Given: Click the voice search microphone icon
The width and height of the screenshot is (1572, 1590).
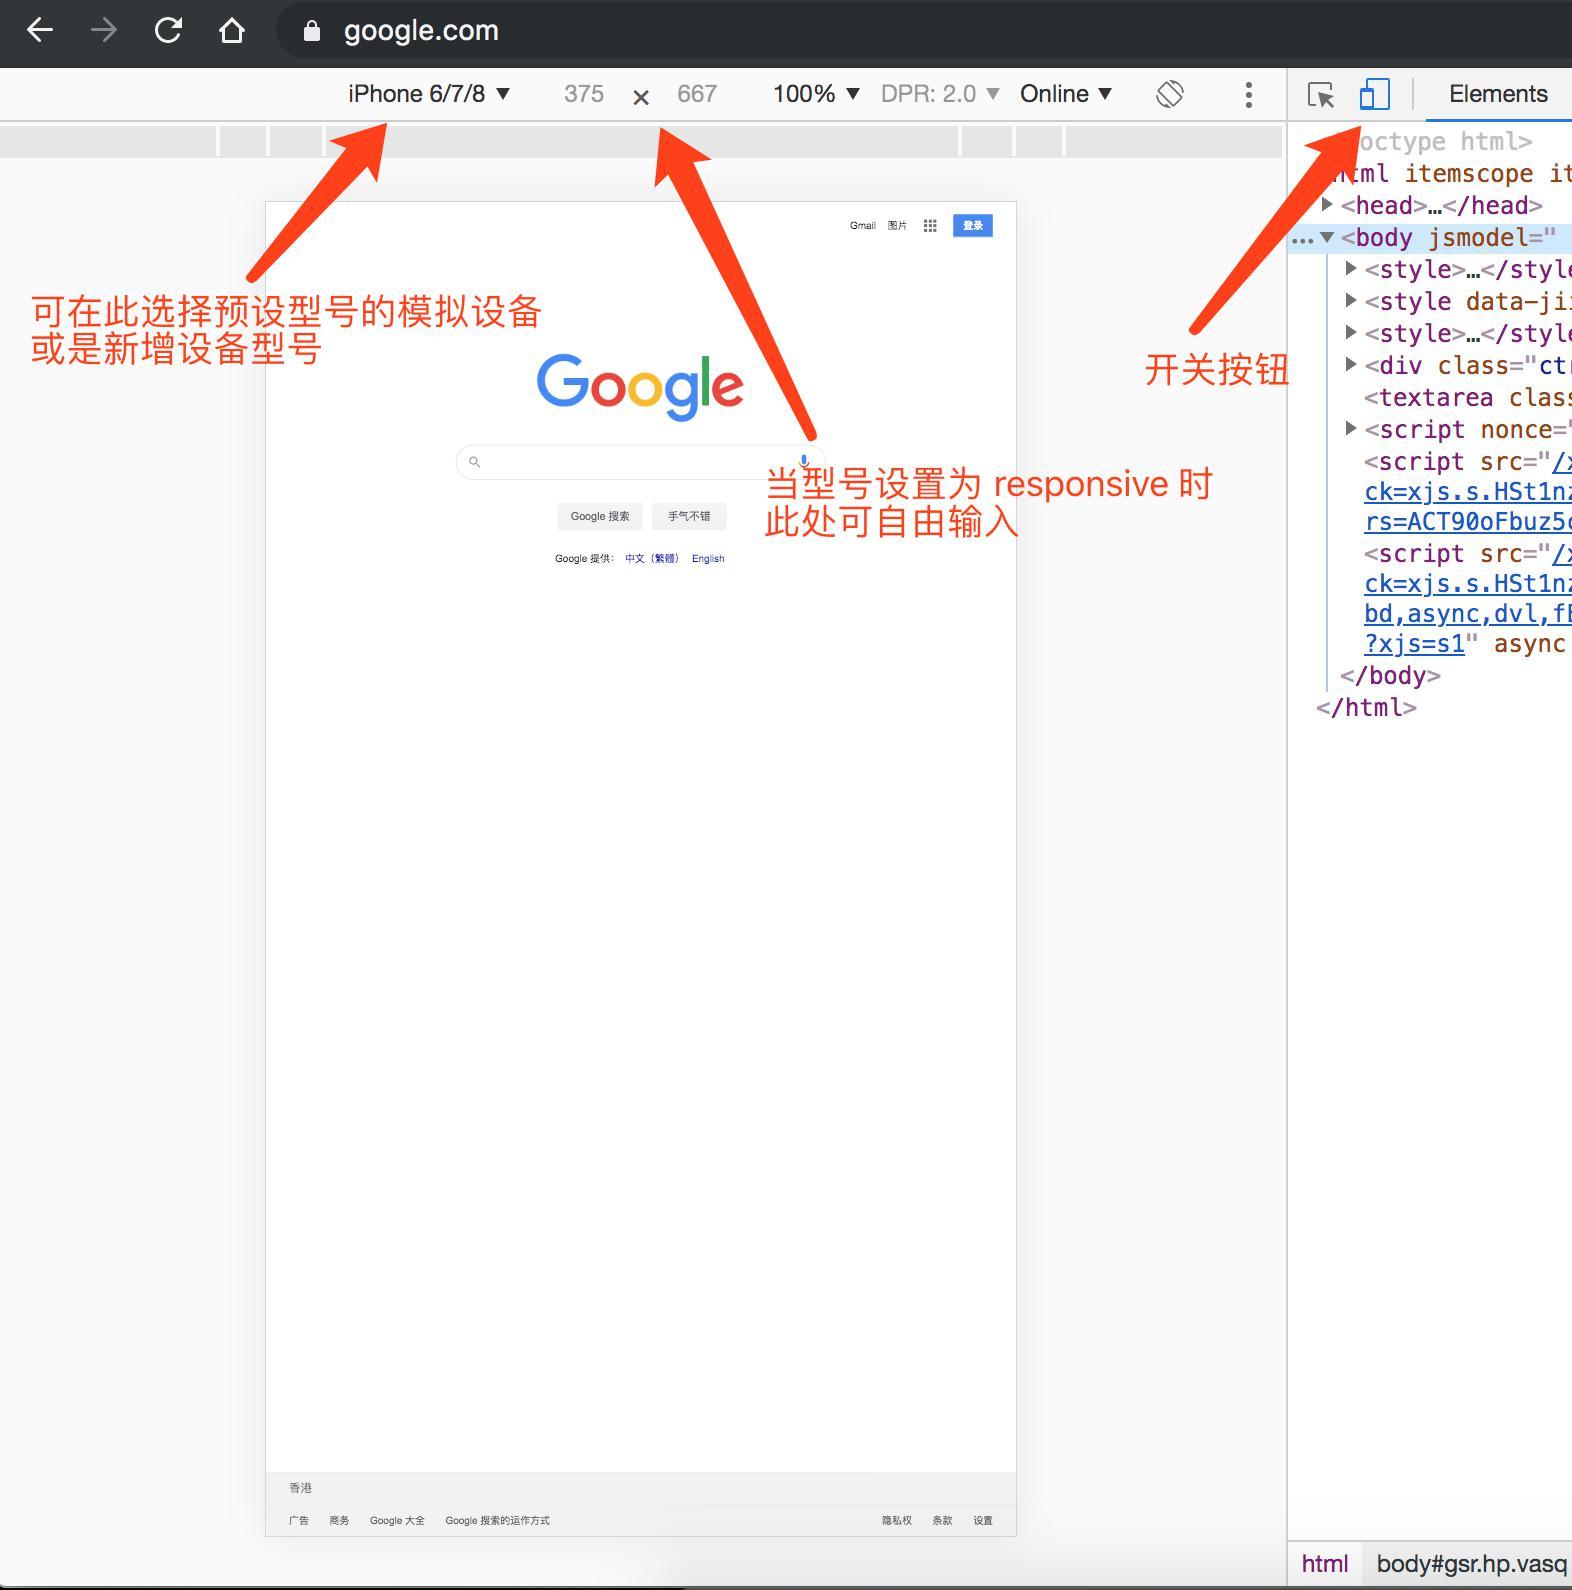Looking at the screenshot, I should coord(803,461).
